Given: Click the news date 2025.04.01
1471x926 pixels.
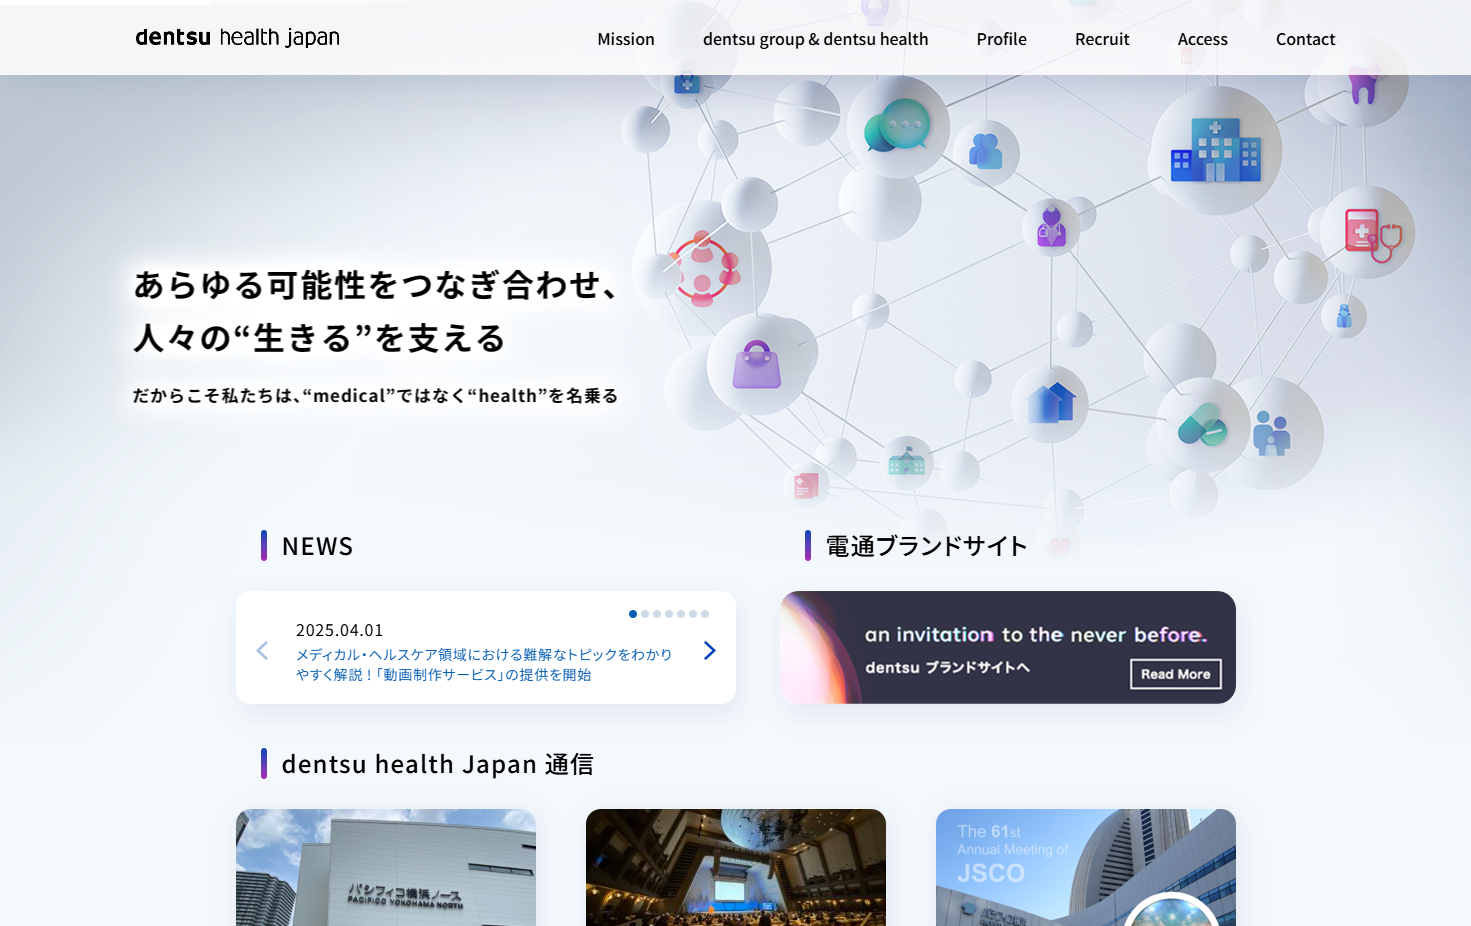Looking at the screenshot, I should point(339,630).
